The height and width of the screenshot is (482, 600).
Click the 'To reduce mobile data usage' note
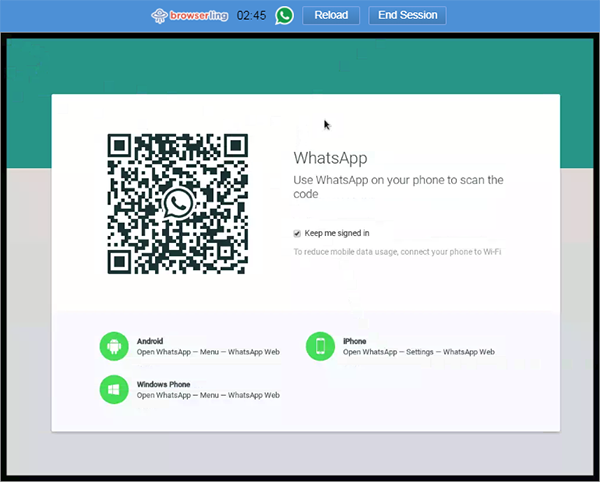coord(397,252)
